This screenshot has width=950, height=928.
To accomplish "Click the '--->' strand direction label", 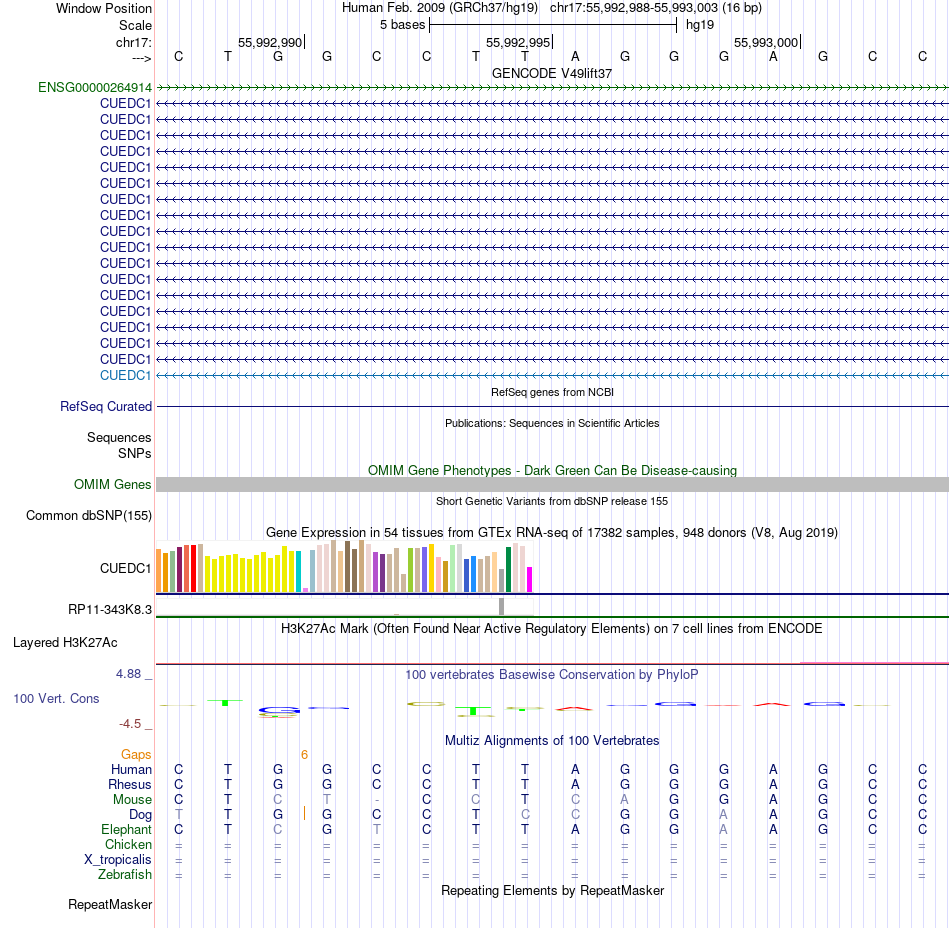I will coord(141,58).
